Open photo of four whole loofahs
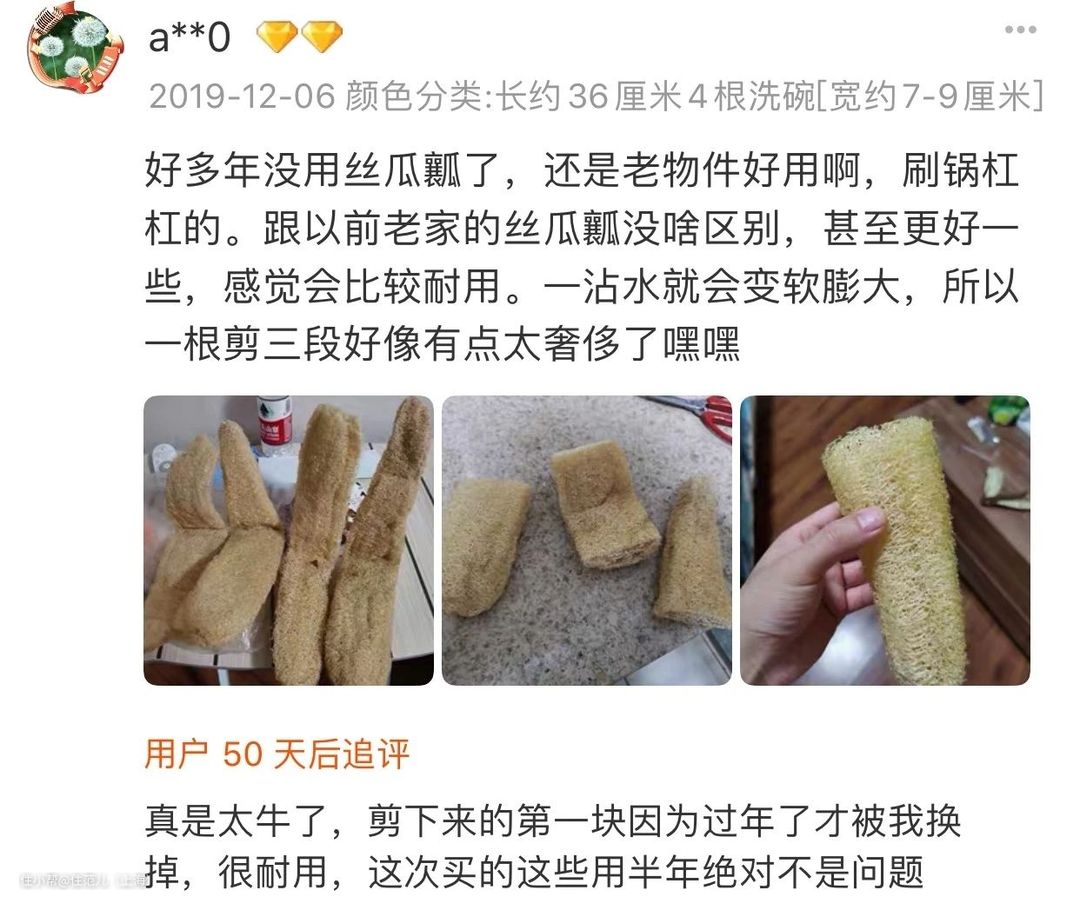 point(289,540)
